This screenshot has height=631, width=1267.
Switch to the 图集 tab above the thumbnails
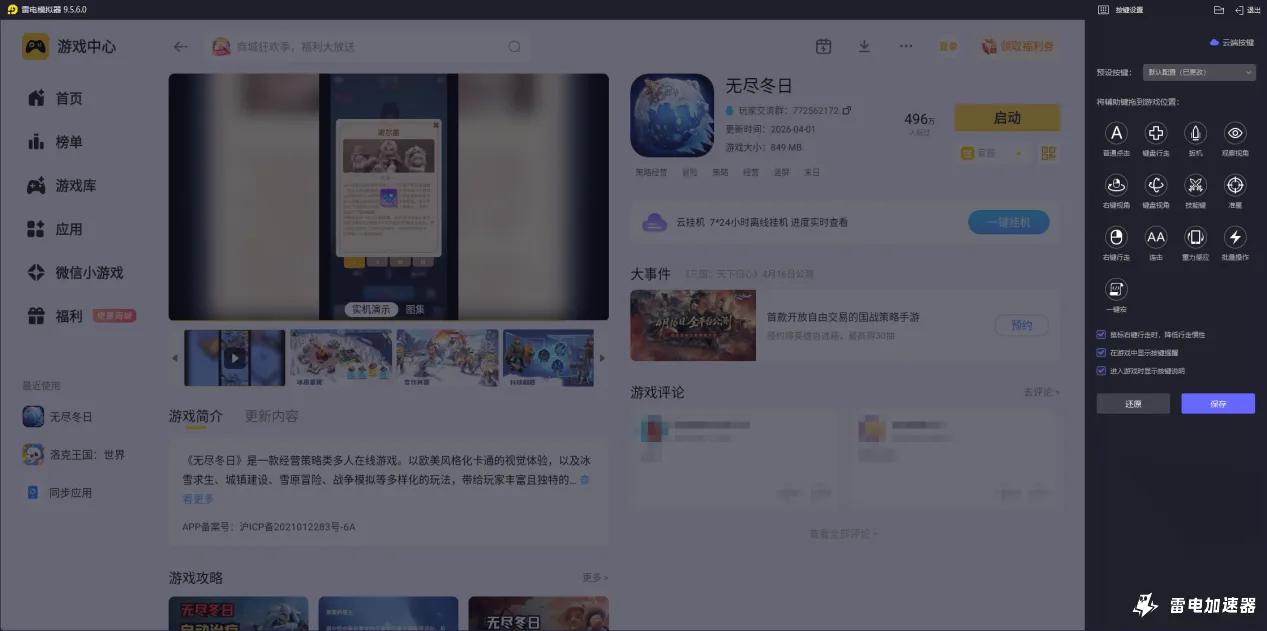(x=416, y=309)
